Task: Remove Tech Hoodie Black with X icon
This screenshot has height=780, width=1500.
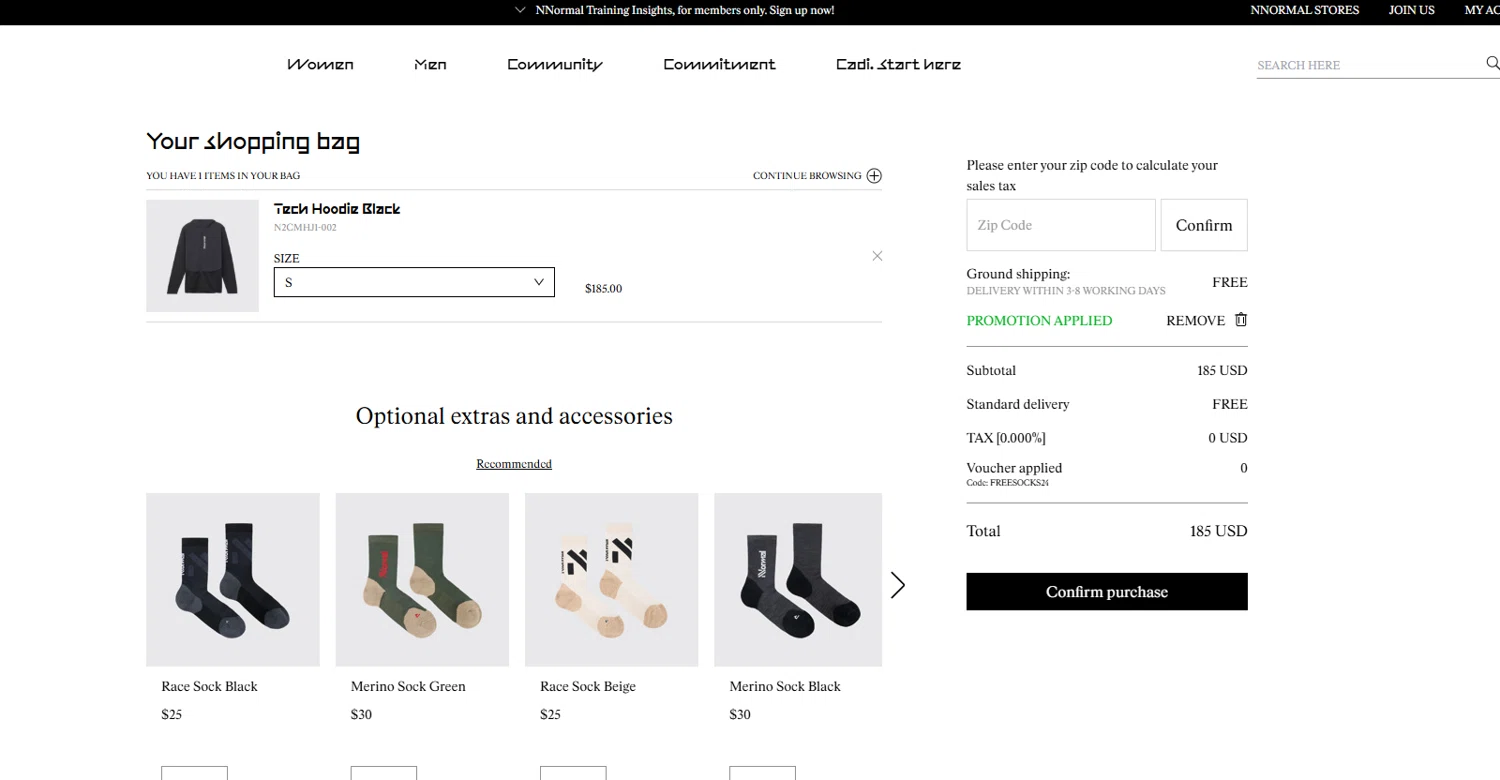Action: pos(877,256)
